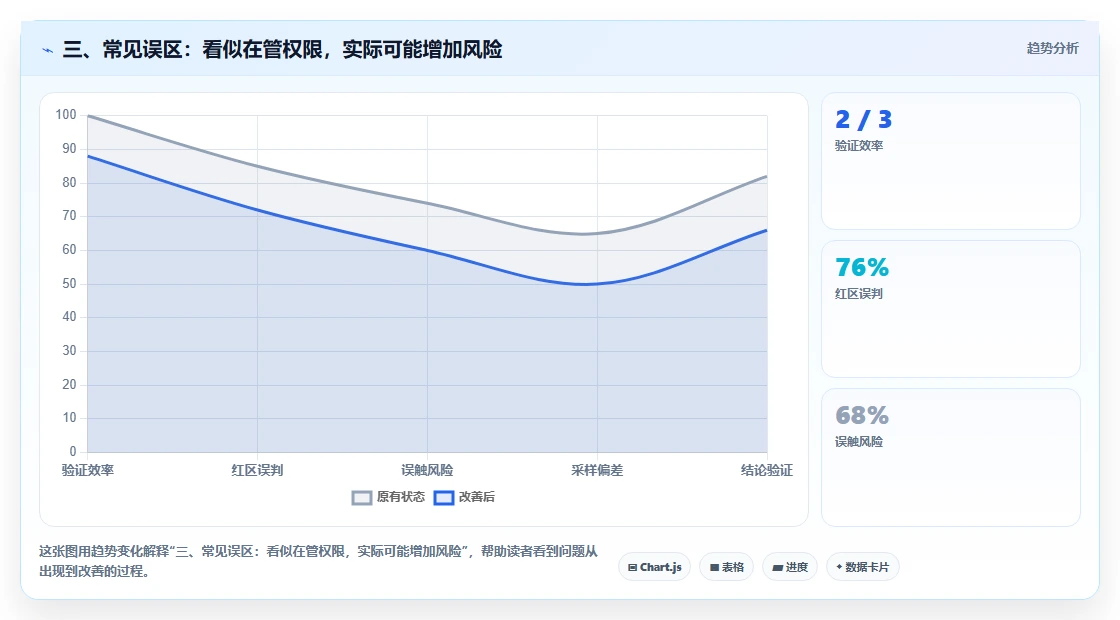
Task: Click the y-axis value 100
Action: coord(66,115)
